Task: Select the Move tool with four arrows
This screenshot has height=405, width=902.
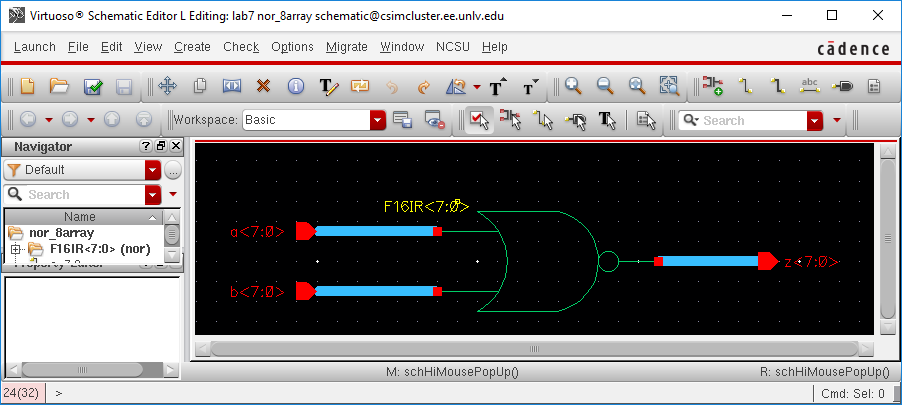Action: tap(167, 87)
